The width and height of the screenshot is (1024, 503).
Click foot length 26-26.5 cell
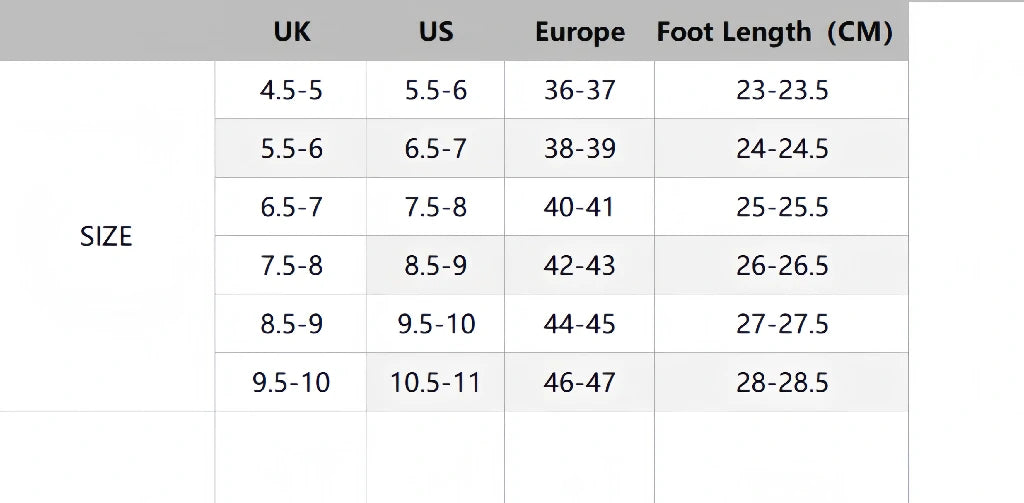(782, 266)
